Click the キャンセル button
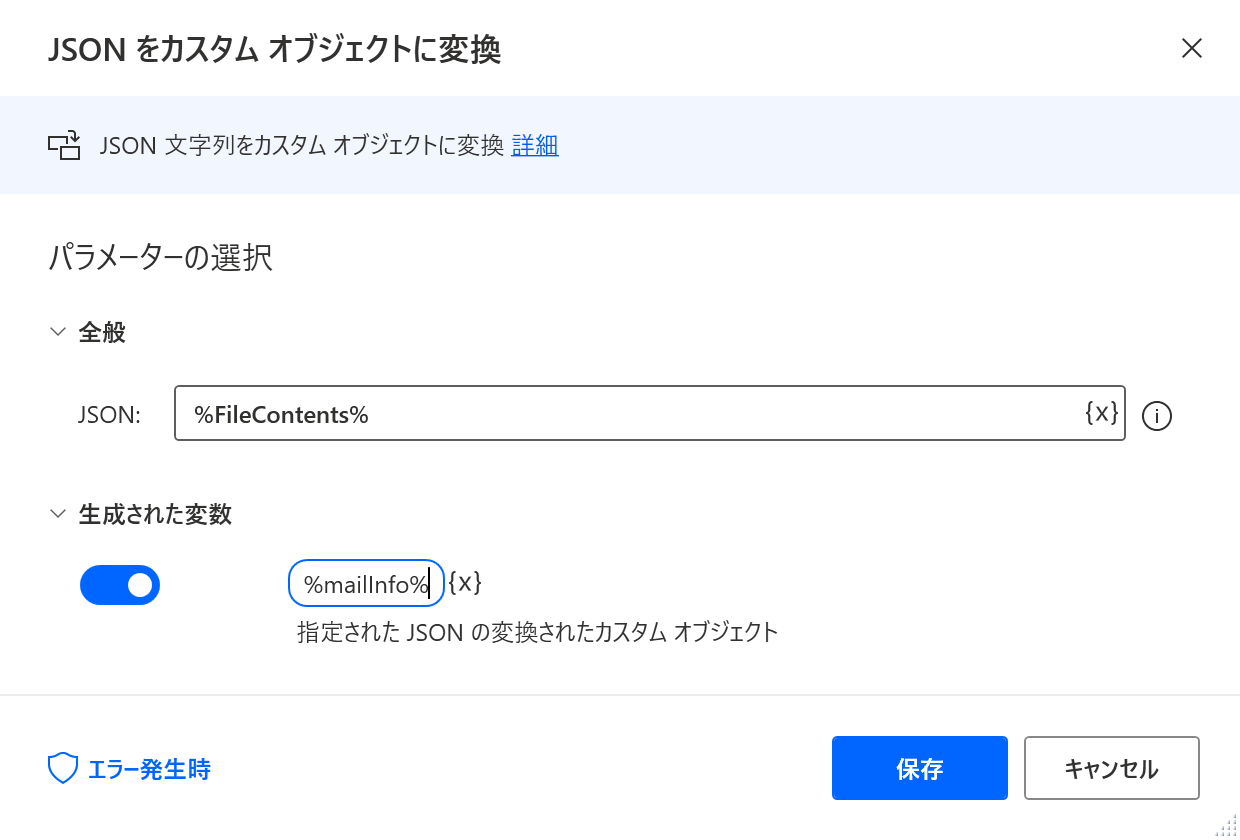Viewport: 1240px width, 840px height. pos(1112,768)
